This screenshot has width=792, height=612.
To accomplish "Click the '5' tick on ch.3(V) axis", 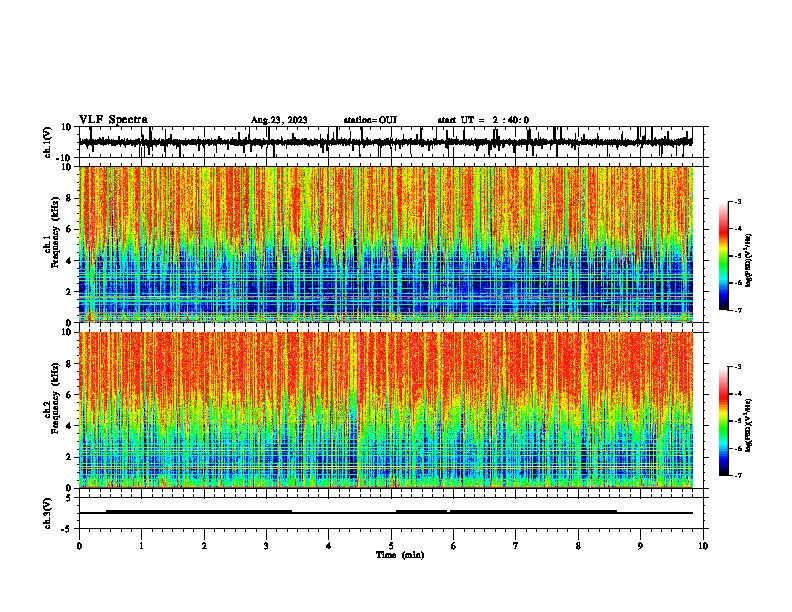I will 69,498.
